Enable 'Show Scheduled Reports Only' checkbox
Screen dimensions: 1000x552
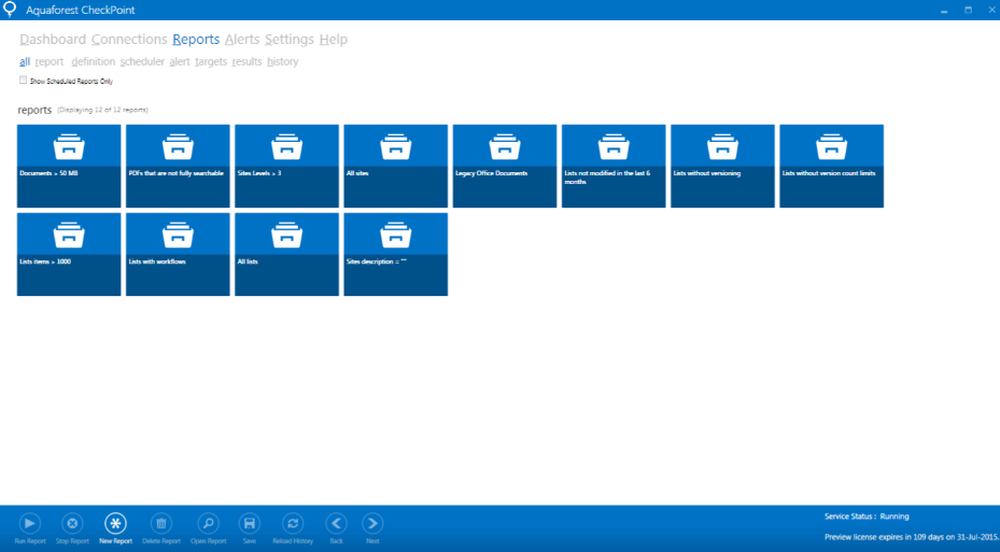click(23, 80)
